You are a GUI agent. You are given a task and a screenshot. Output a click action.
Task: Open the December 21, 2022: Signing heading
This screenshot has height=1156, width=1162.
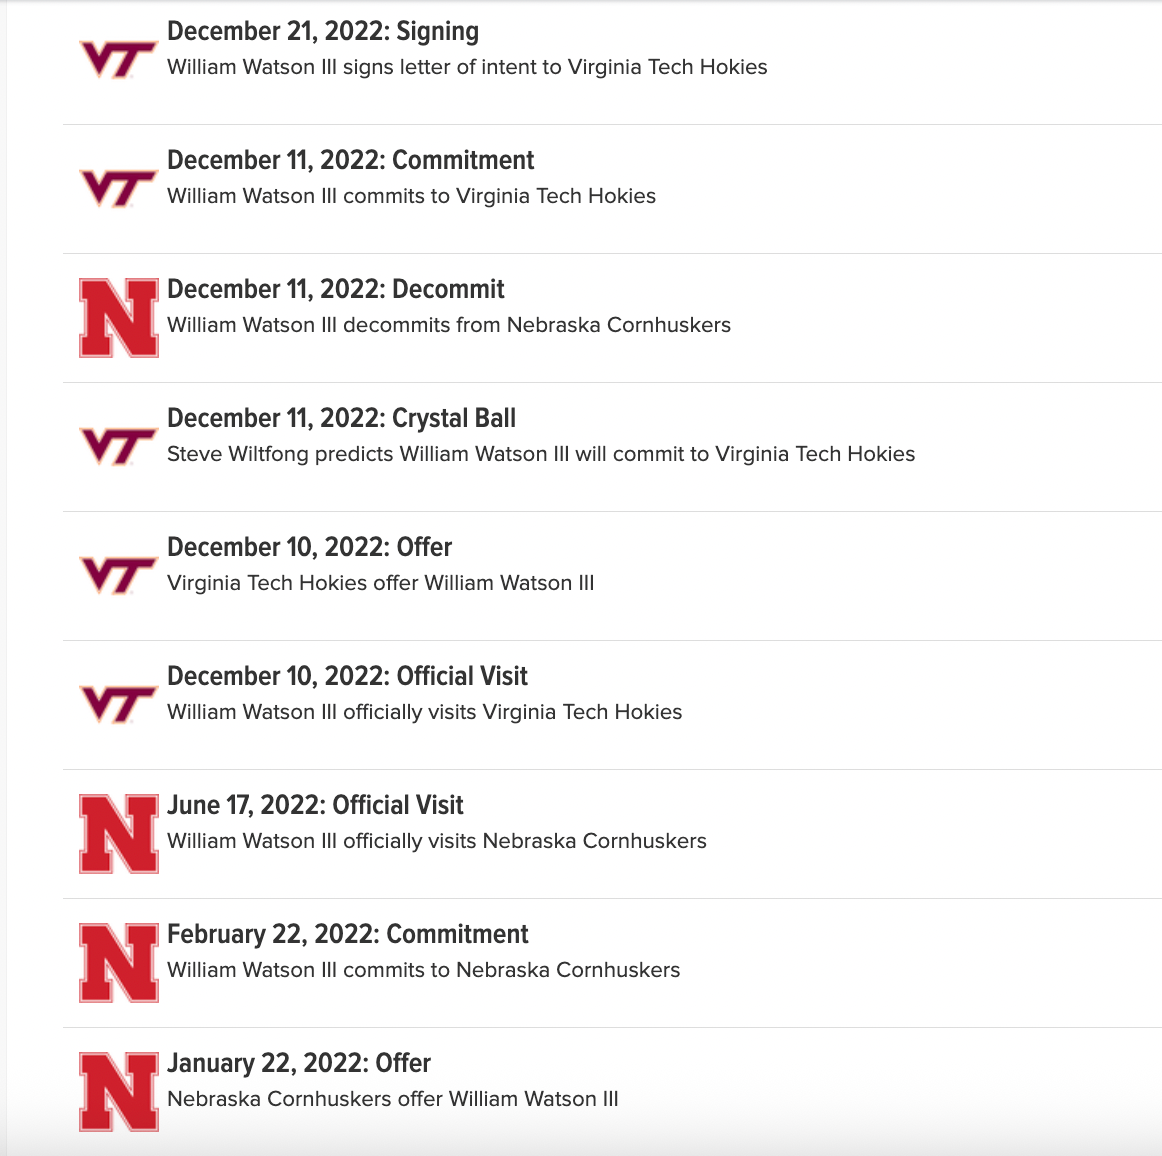click(x=323, y=31)
